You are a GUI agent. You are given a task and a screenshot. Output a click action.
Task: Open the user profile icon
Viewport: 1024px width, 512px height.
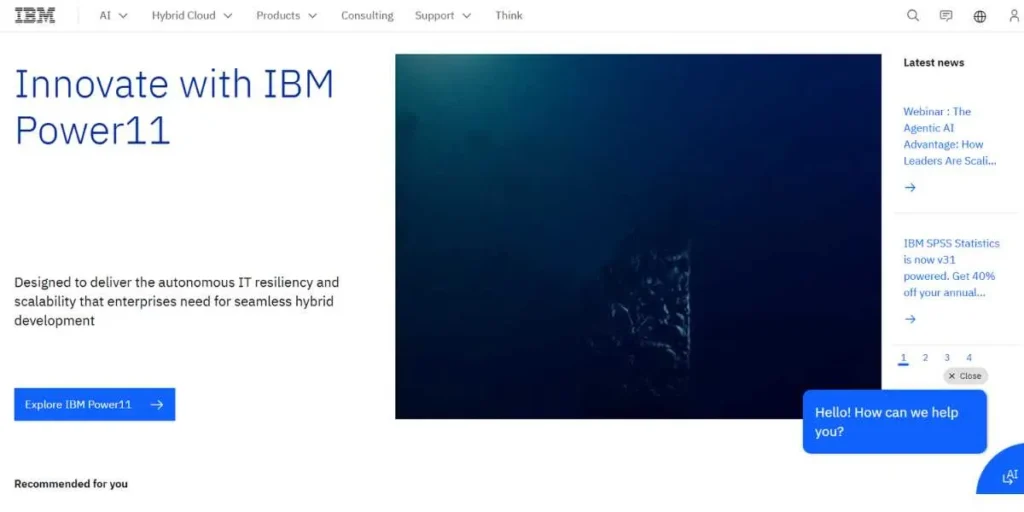coord(1014,16)
